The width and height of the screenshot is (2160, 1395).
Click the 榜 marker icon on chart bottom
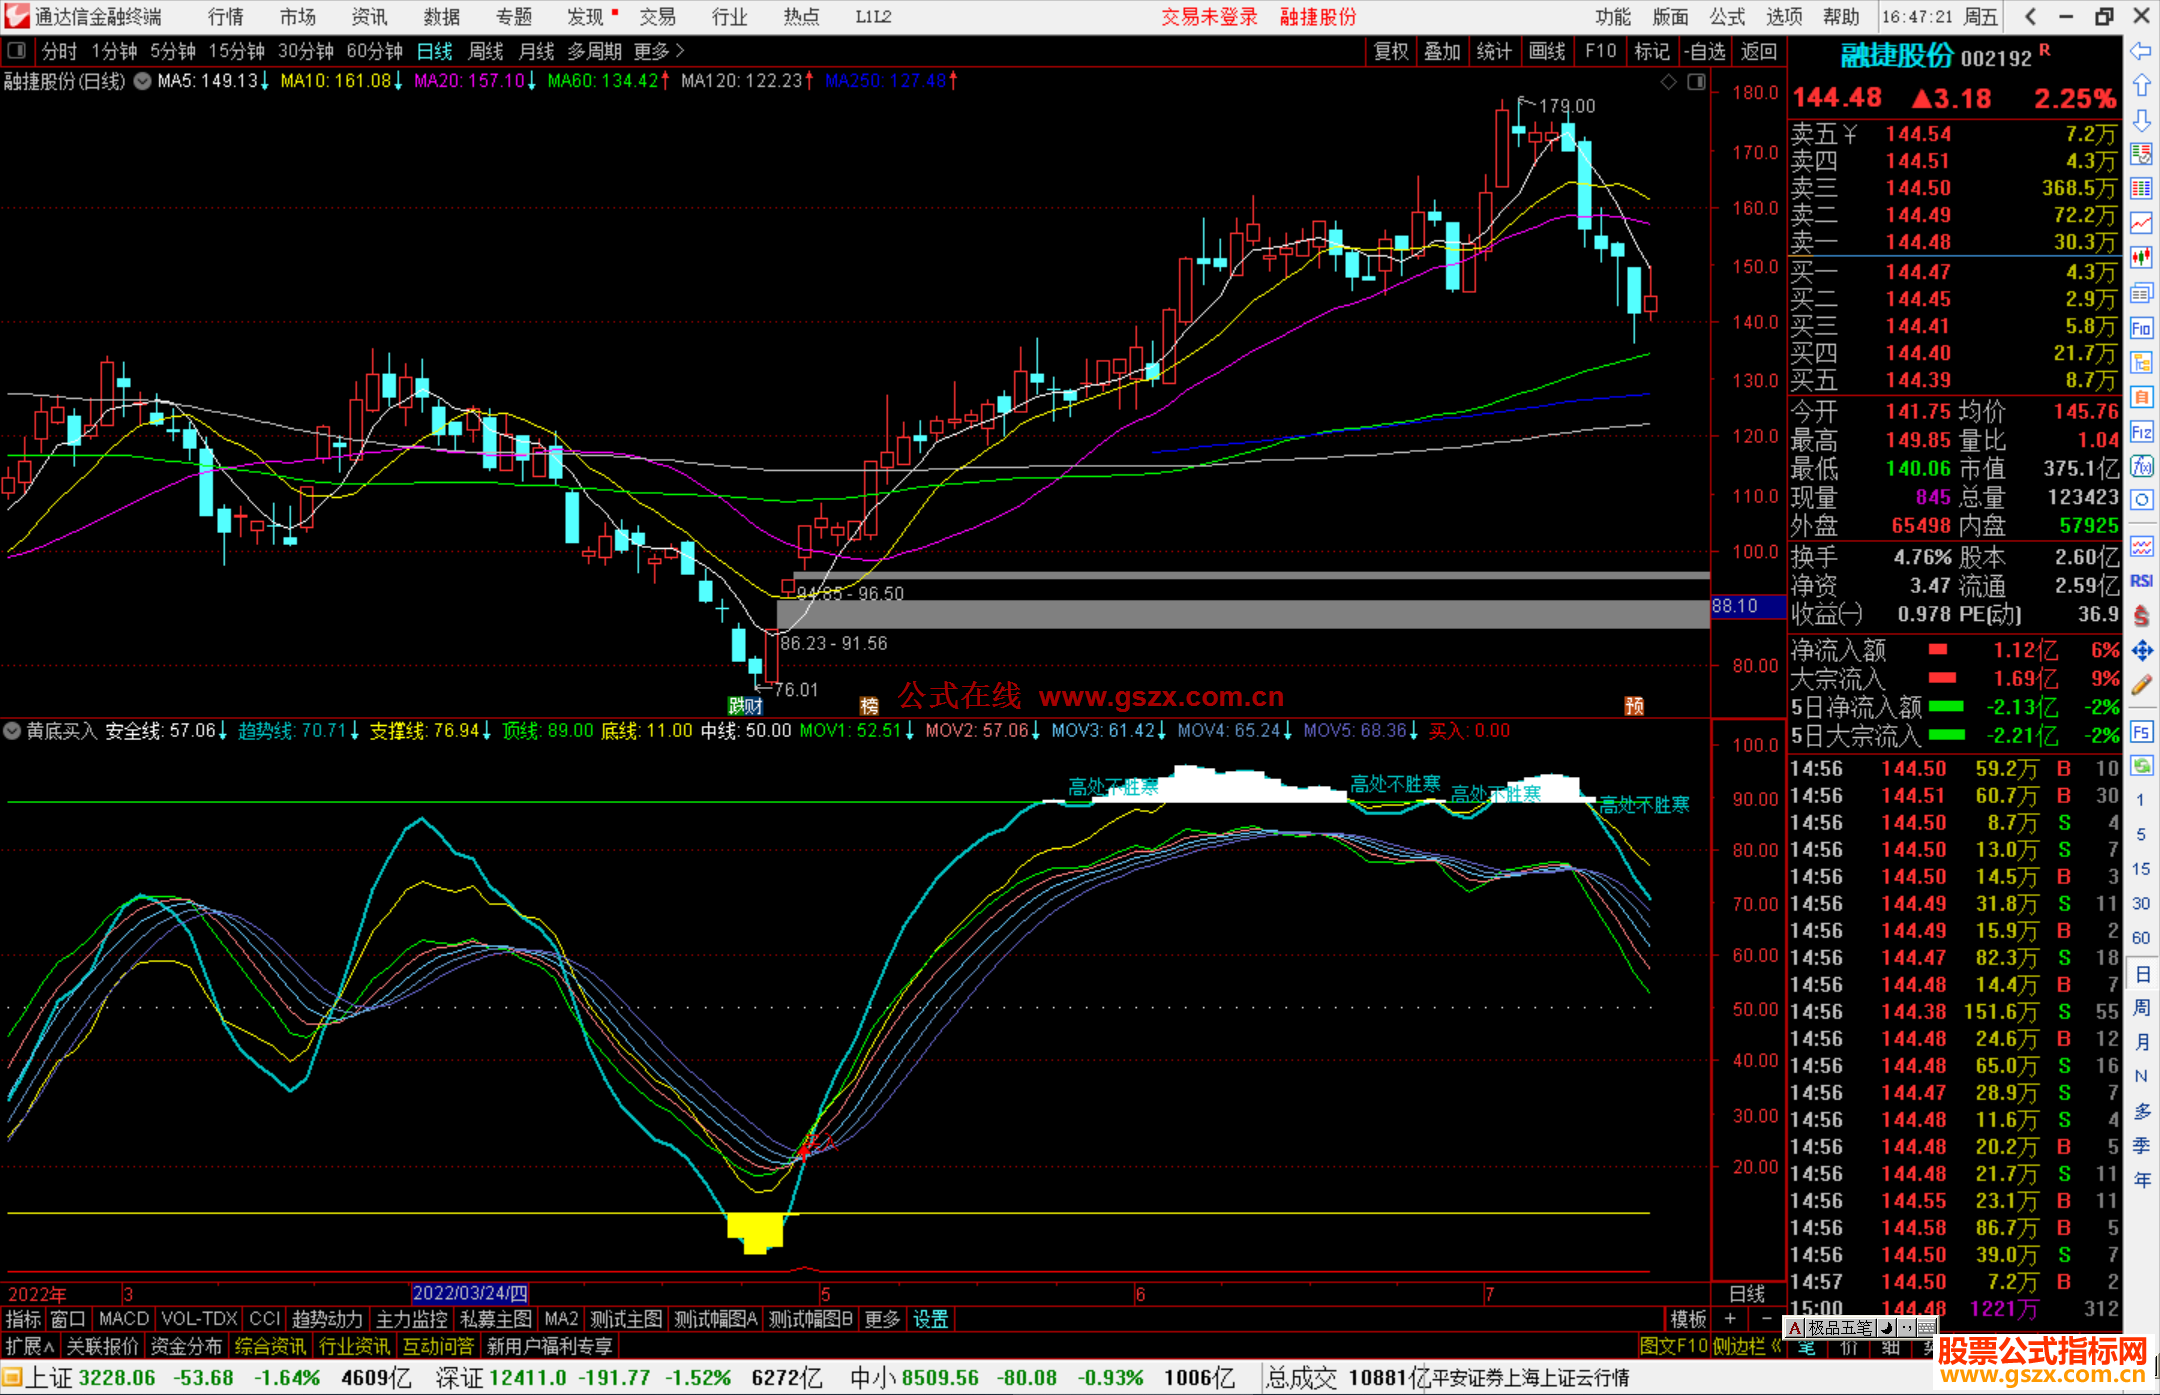(869, 706)
